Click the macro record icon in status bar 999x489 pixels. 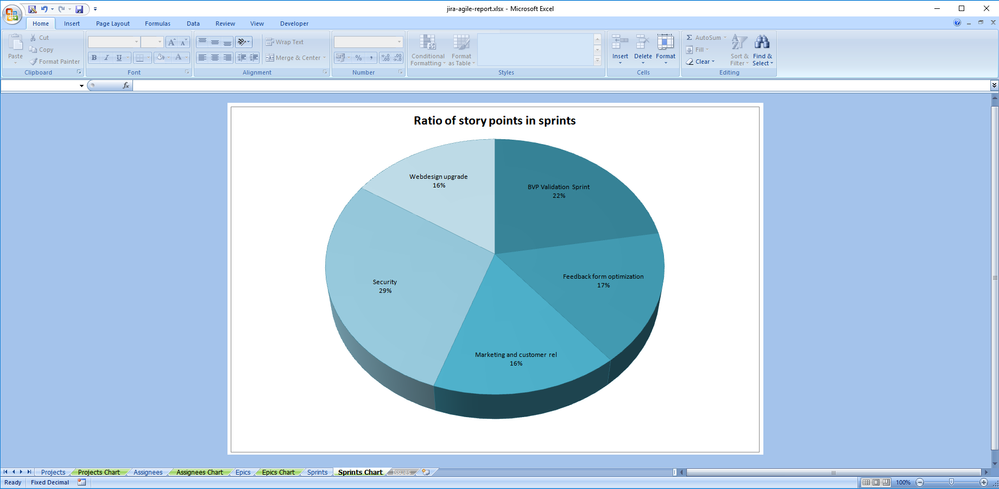[x=82, y=483]
